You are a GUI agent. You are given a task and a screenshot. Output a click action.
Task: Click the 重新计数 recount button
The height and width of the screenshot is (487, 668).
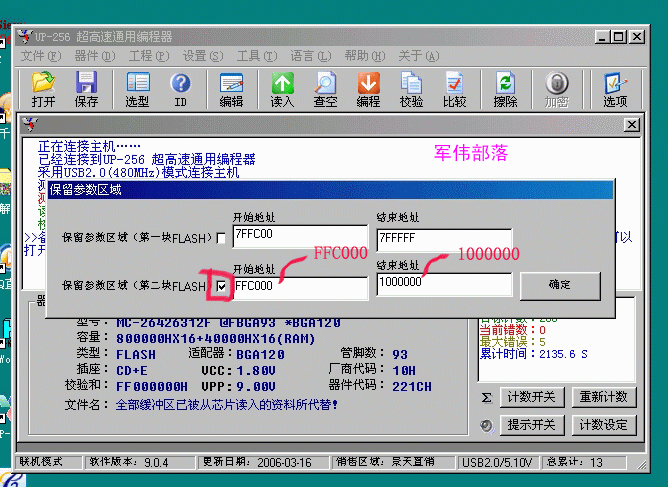603,397
